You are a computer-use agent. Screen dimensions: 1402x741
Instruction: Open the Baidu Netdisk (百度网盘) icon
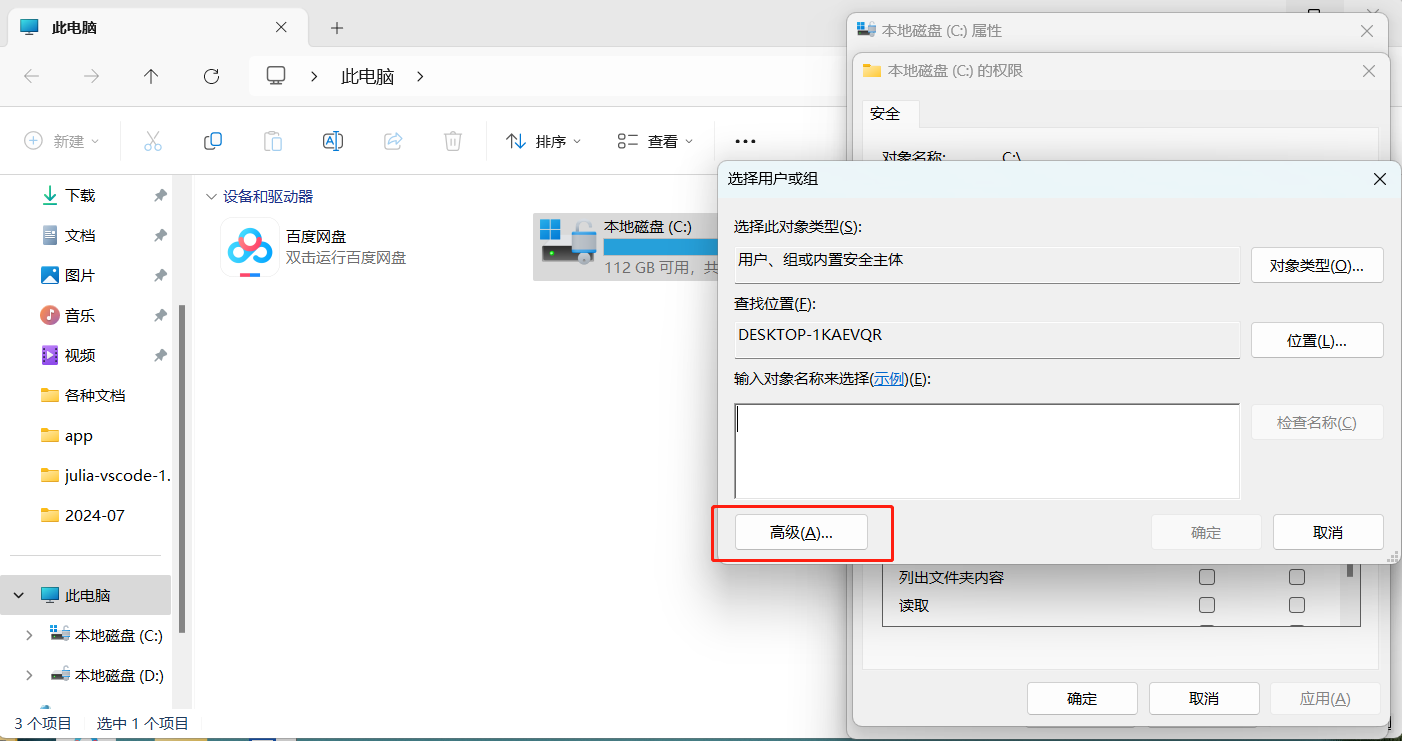[250, 246]
